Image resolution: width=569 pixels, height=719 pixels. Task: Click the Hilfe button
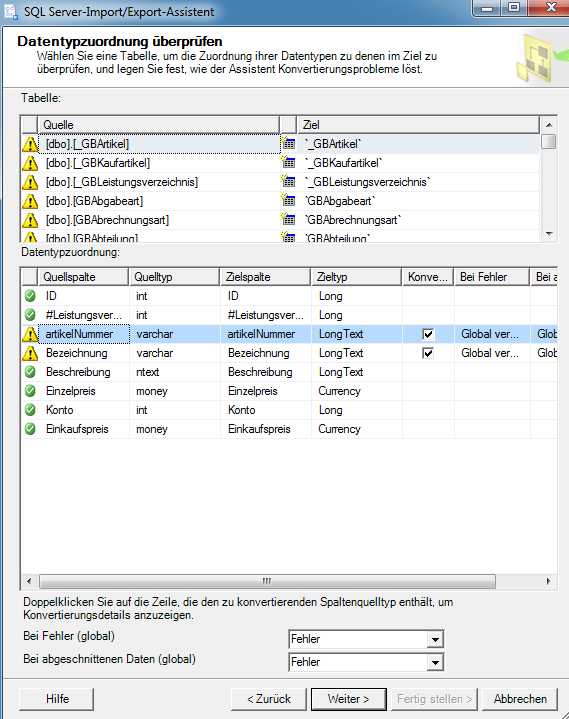coord(56,699)
